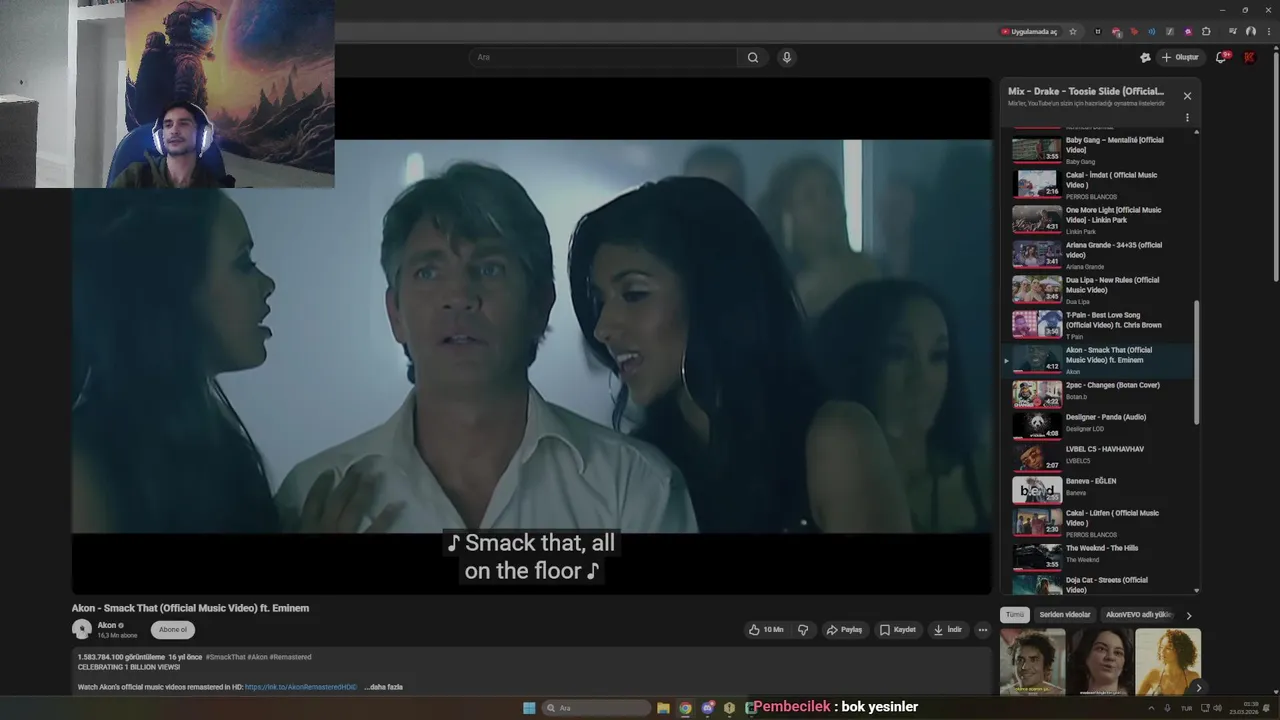The width and height of the screenshot is (1280, 720).
Task: Play Baby Gang – Mentalité from playlist
Action: [x=1100, y=150]
